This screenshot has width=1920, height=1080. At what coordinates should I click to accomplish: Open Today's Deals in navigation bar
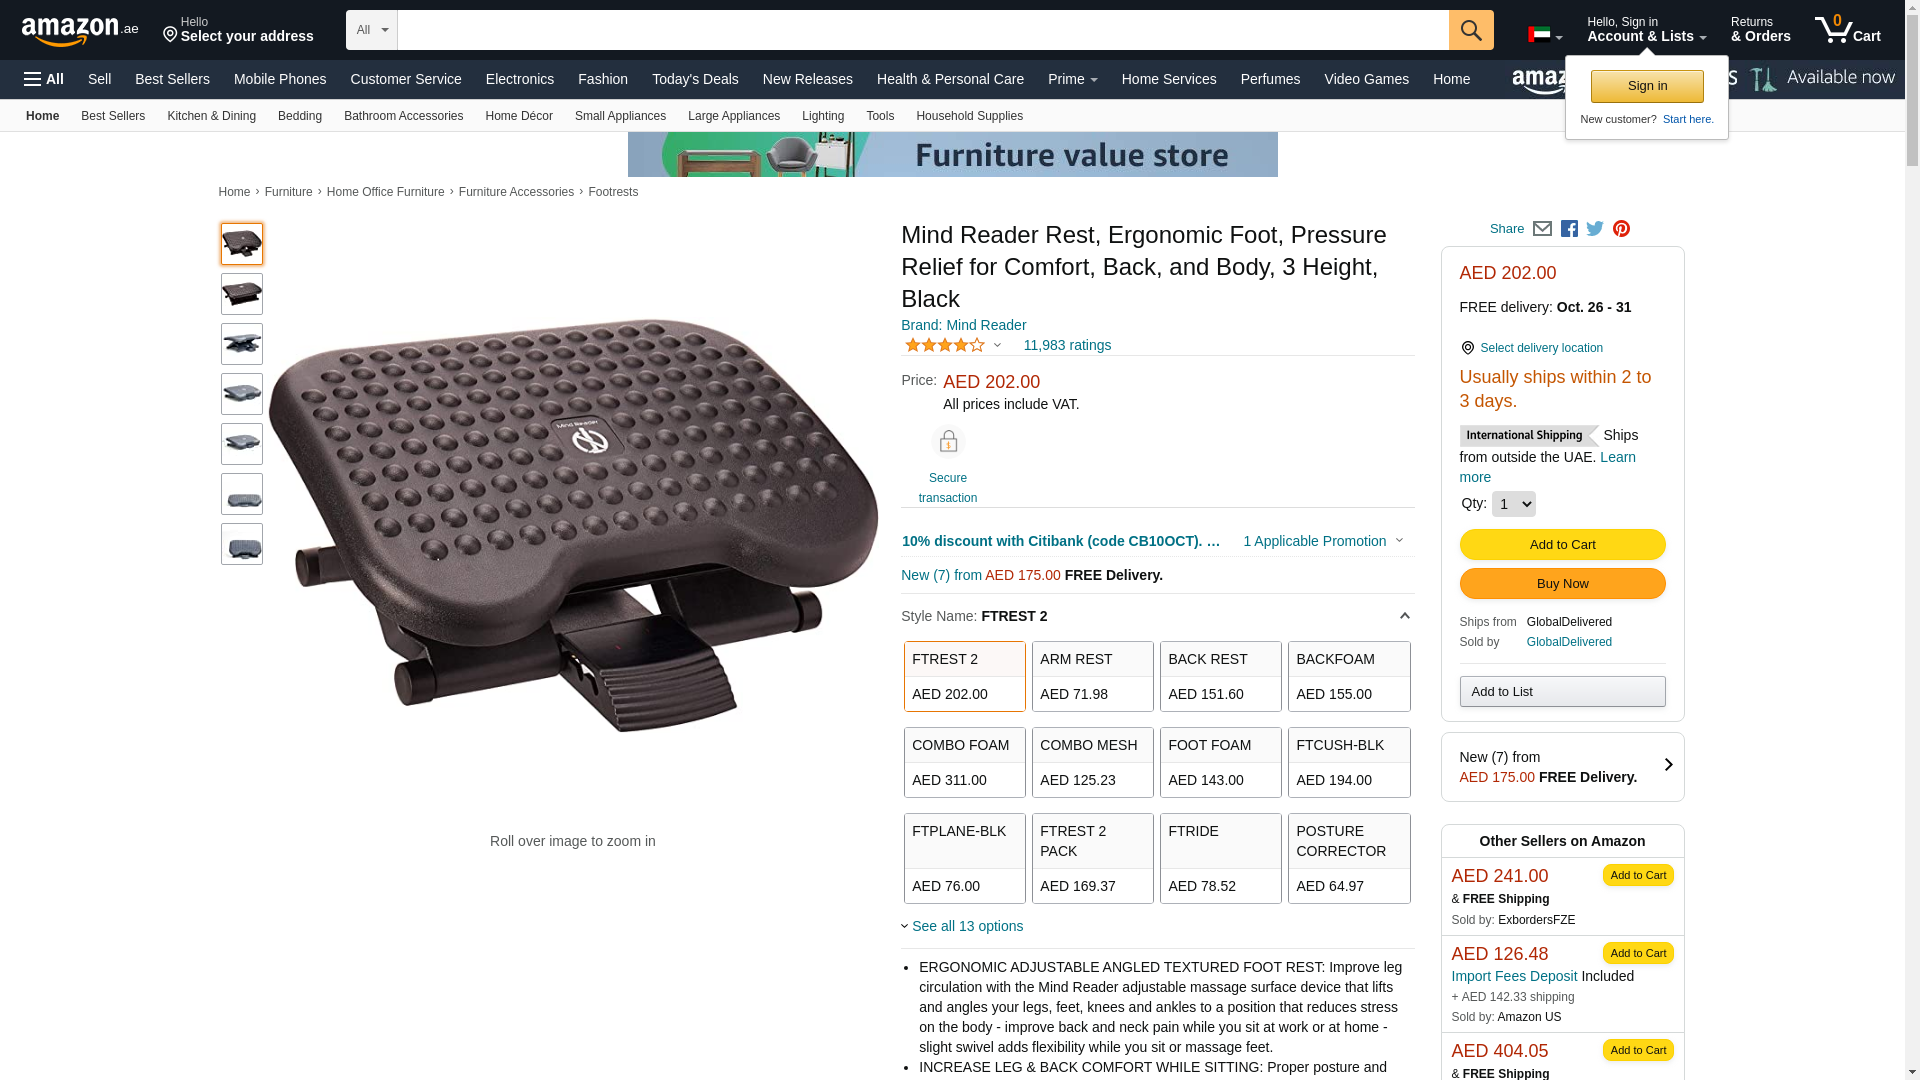click(695, 79)
